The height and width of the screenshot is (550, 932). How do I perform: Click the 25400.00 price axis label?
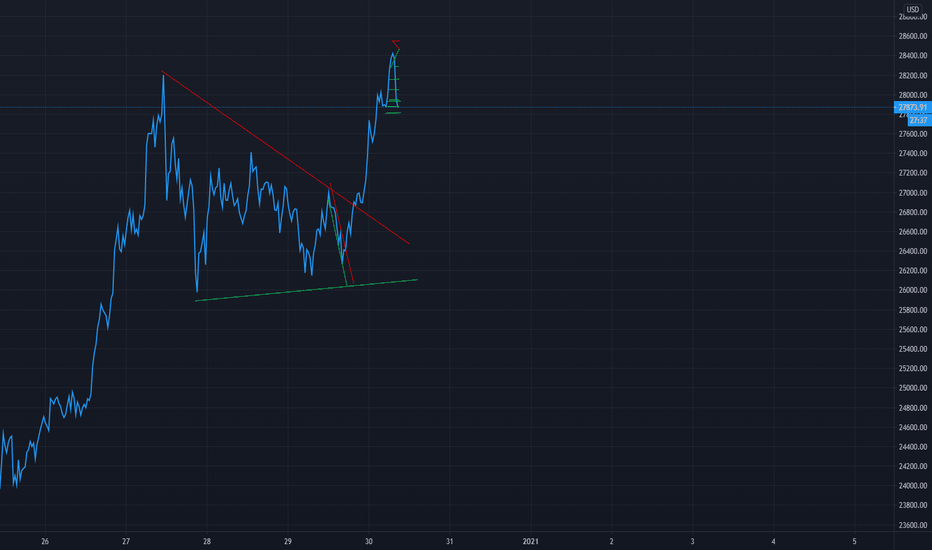point(912,349)
